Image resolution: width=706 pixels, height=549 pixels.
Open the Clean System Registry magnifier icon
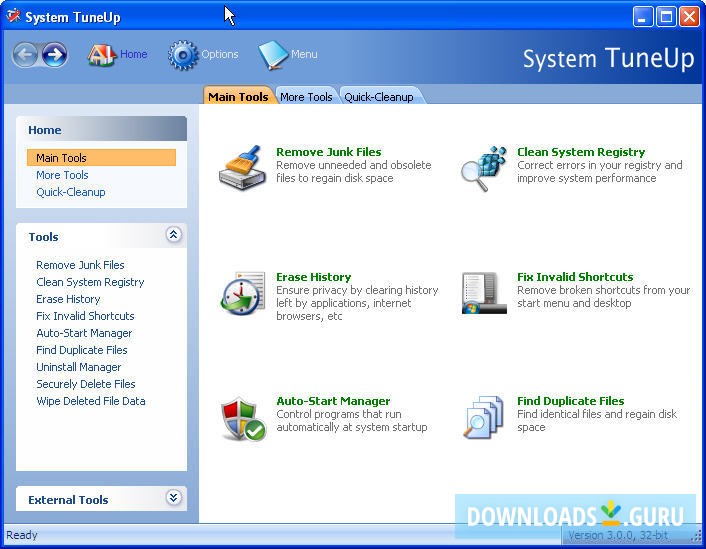(x=484, y=168)
